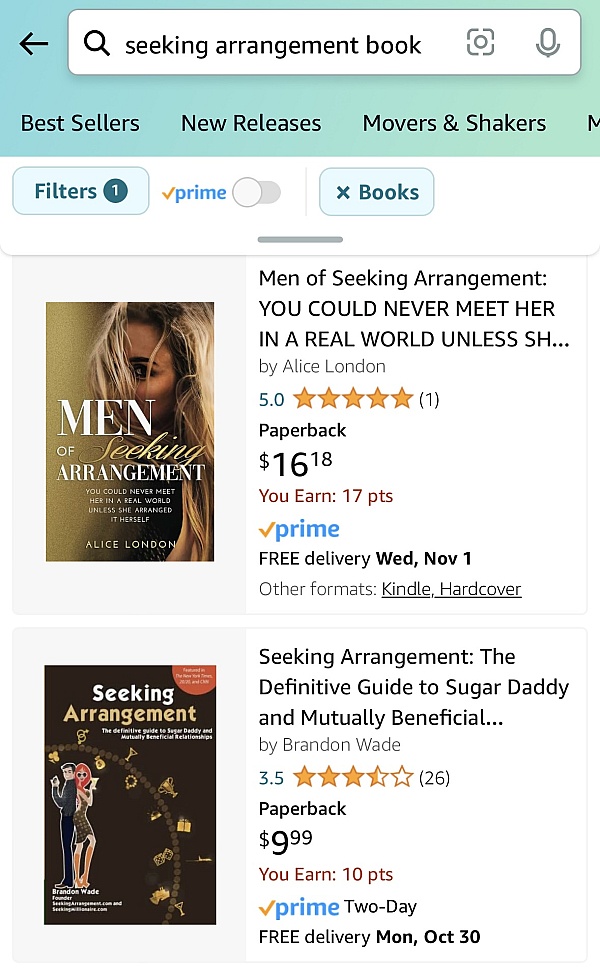Image resolution: width=600 pixels, height=971 pixels.
Task: Expand other formats via Kindle, Hardcover link
Action: (x=451, y=589)
